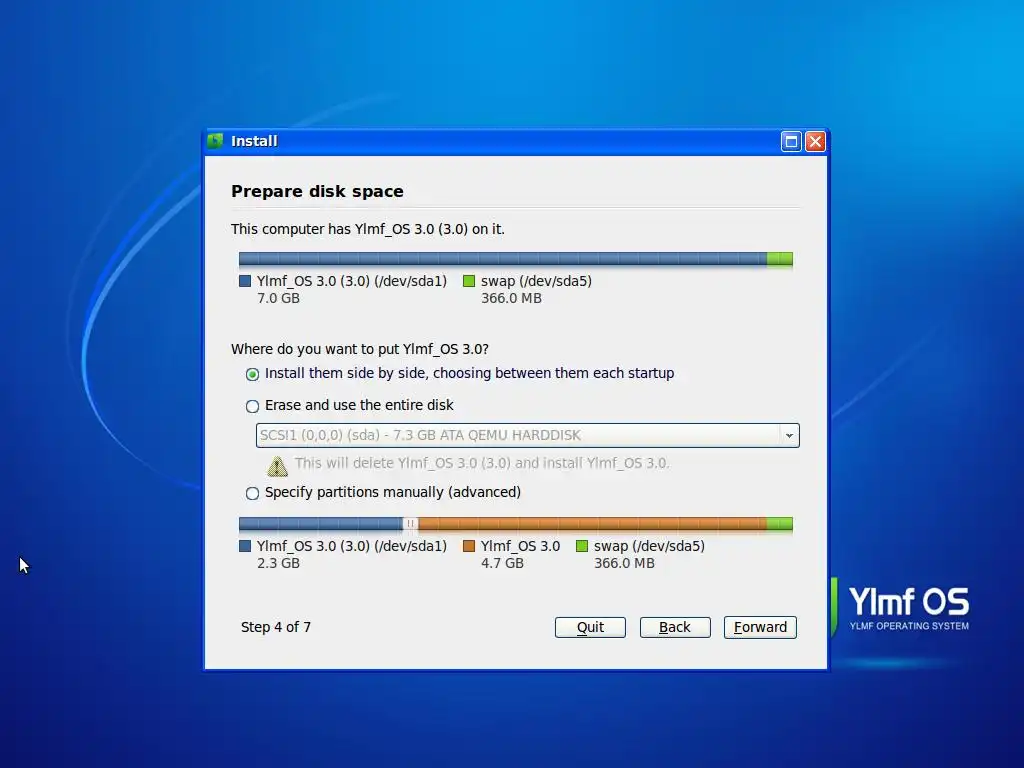
Task: Click 'Where do you want to put Ylmf_OS 3.0?'
Action: pyautogui.click(x=360, y=349)
